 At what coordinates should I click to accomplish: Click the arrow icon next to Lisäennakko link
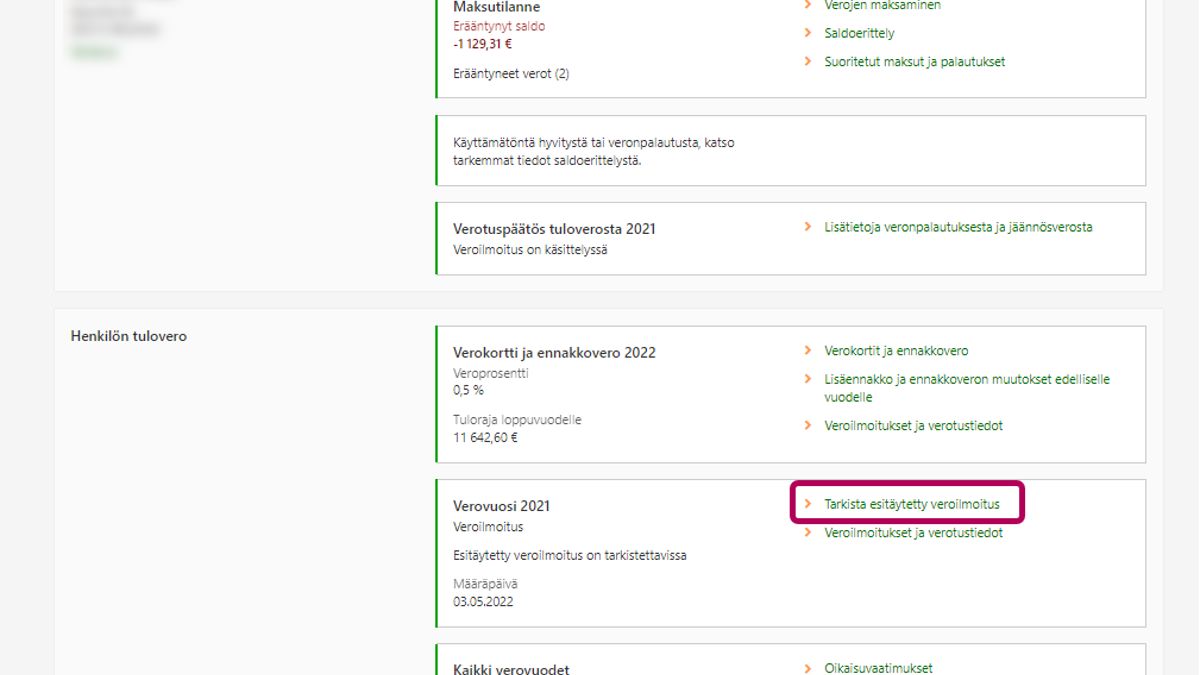(x=808, y=379)
